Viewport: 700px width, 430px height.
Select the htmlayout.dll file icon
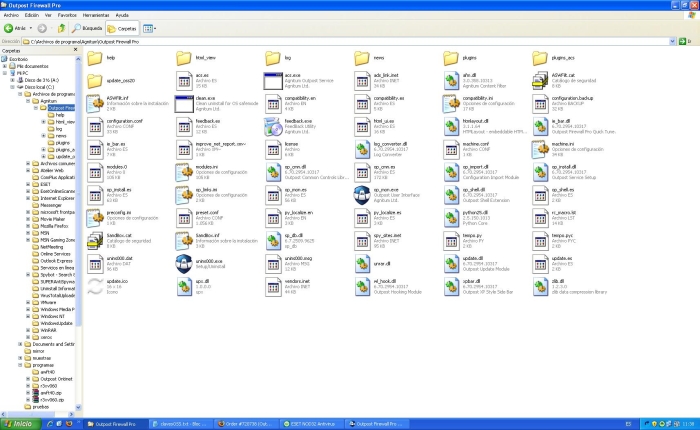pyautogui.click(x=451, y=126)
